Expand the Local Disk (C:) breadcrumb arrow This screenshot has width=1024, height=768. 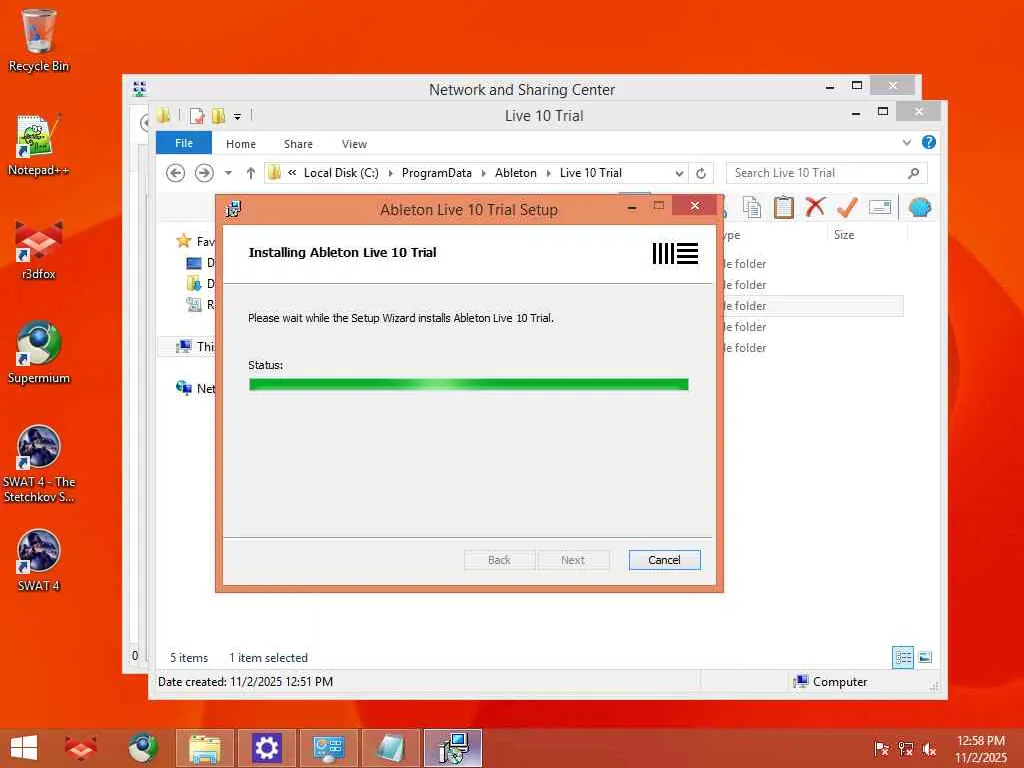click(391, 173)
